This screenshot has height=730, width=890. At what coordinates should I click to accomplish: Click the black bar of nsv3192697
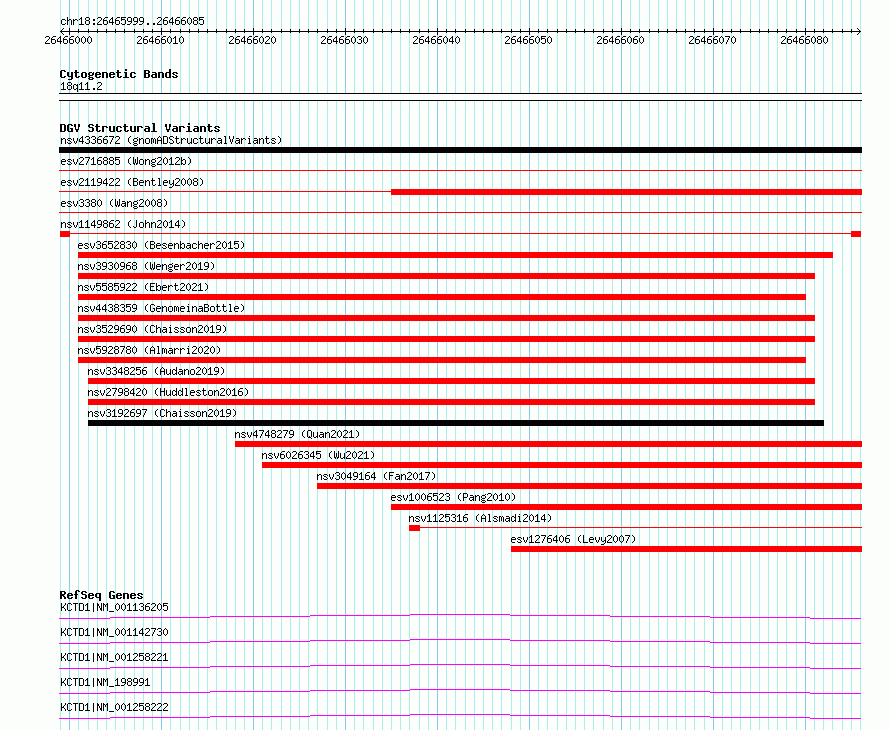coord(456,423)
